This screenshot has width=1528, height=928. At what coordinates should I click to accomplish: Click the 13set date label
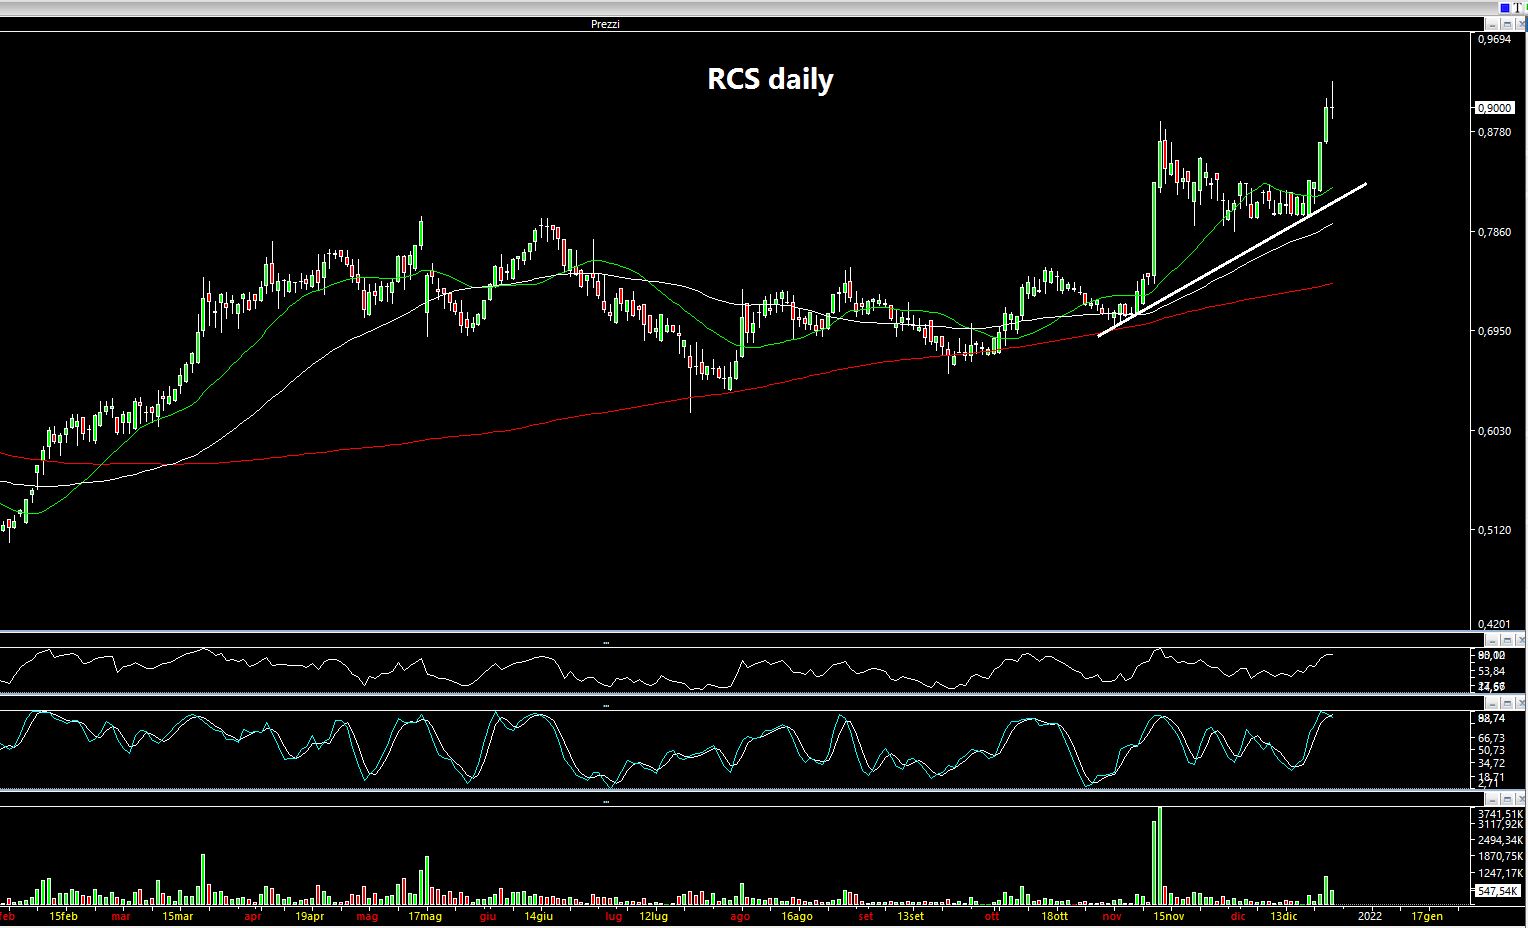910,916
